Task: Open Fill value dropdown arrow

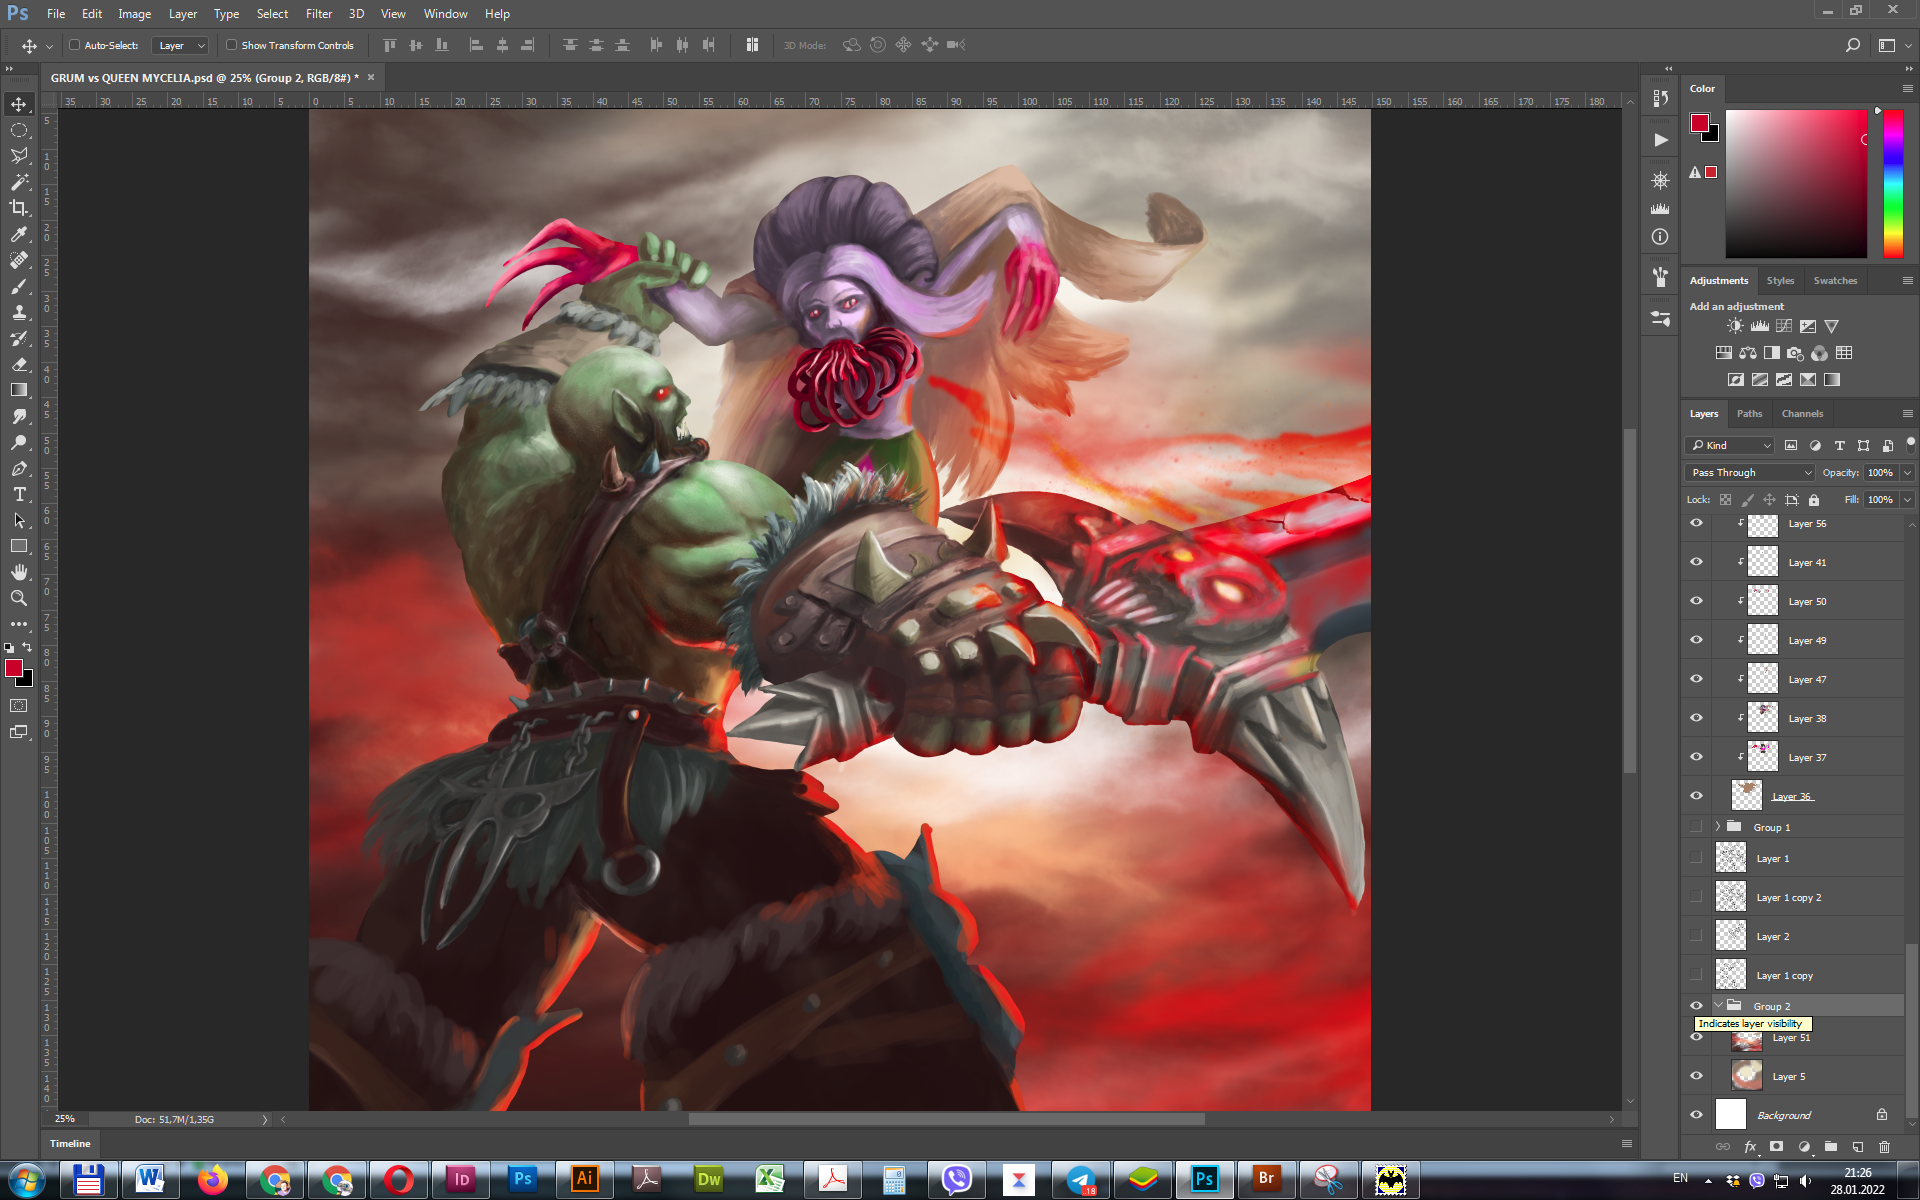Action: [1907, 500]
